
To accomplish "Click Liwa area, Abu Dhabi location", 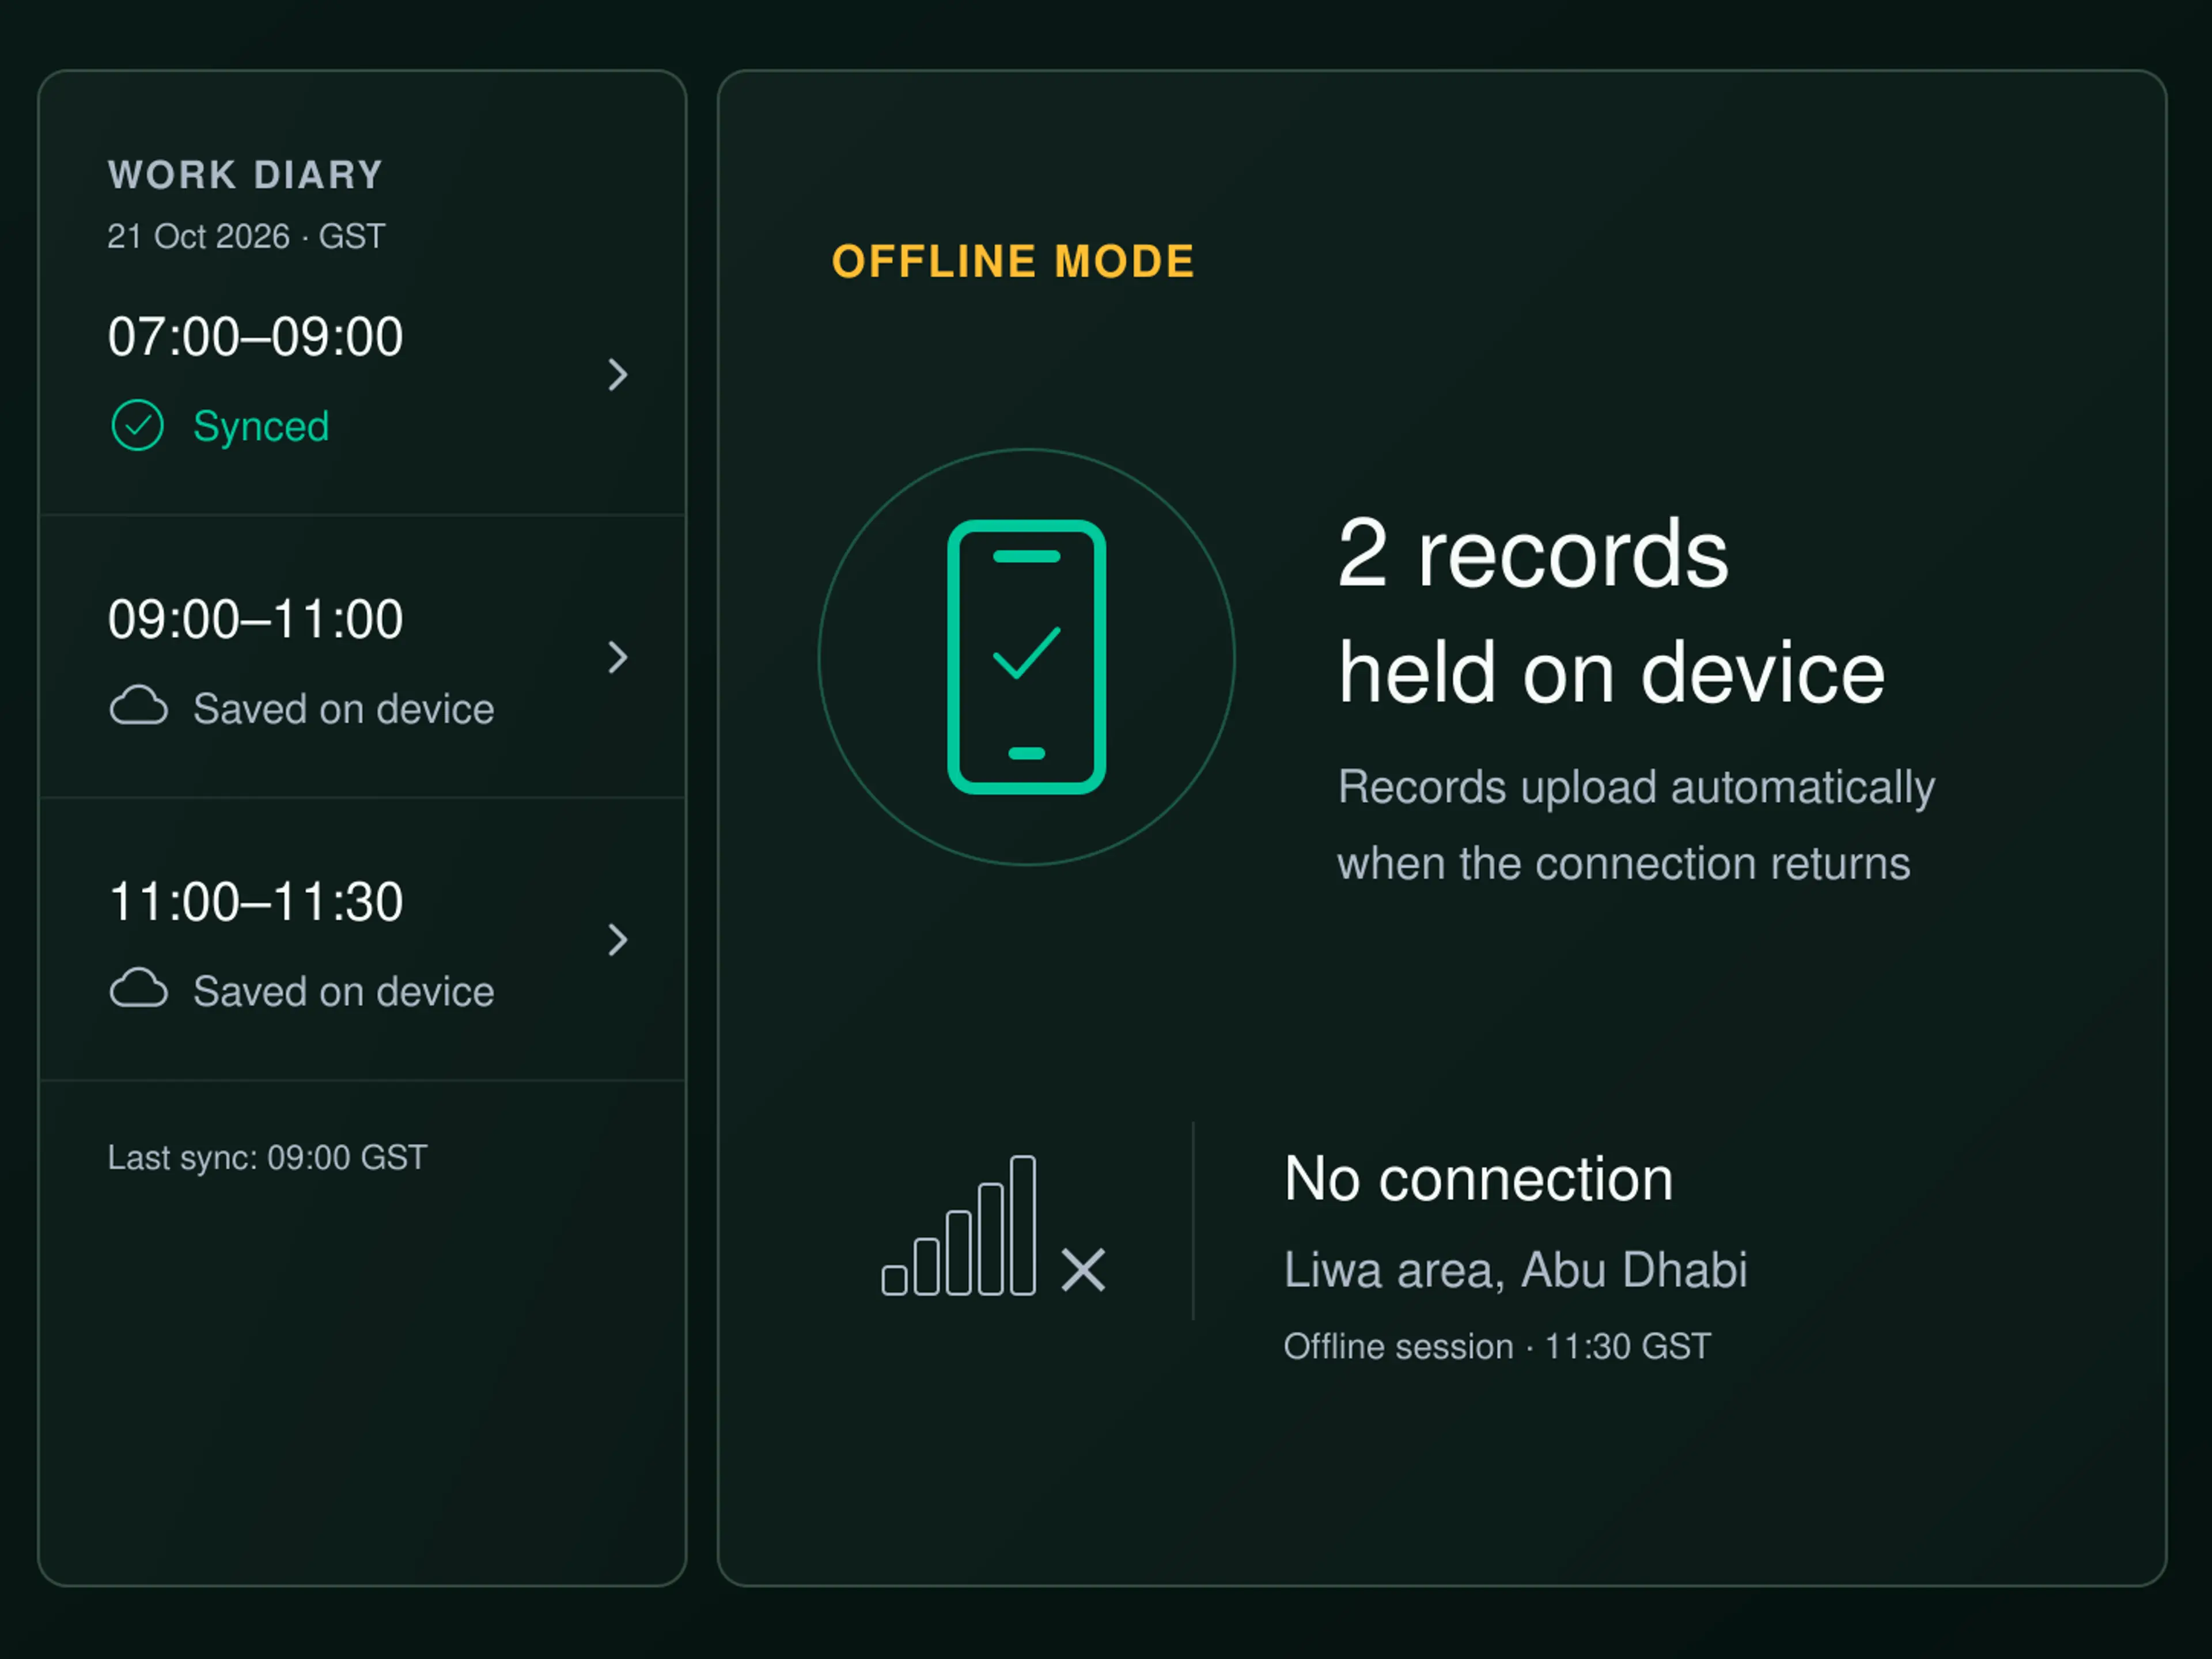I will coord(1515,1270).
